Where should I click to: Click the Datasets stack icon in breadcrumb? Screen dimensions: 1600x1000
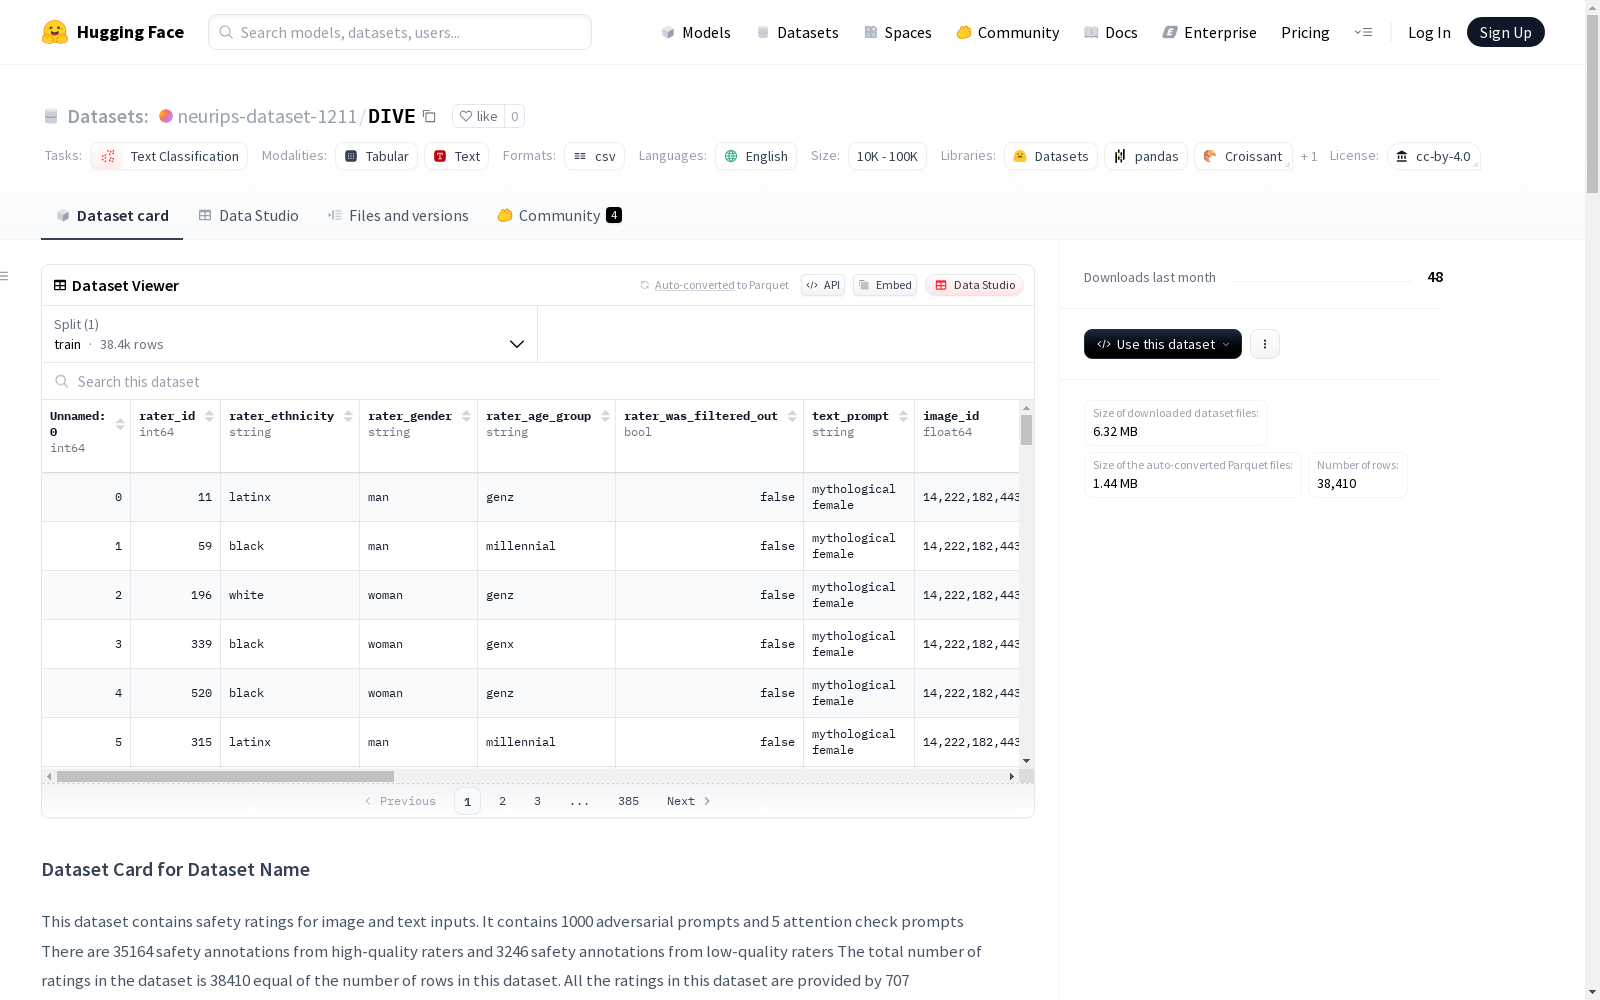coord(51,116)
